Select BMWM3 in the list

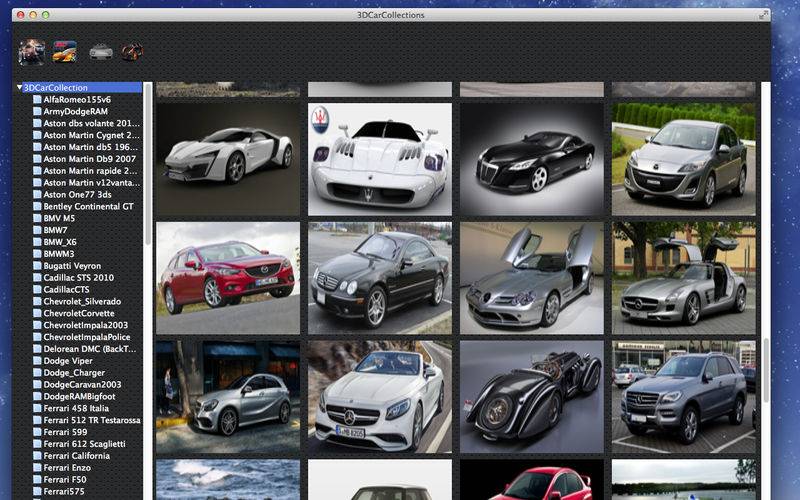(x=59, y=254)
